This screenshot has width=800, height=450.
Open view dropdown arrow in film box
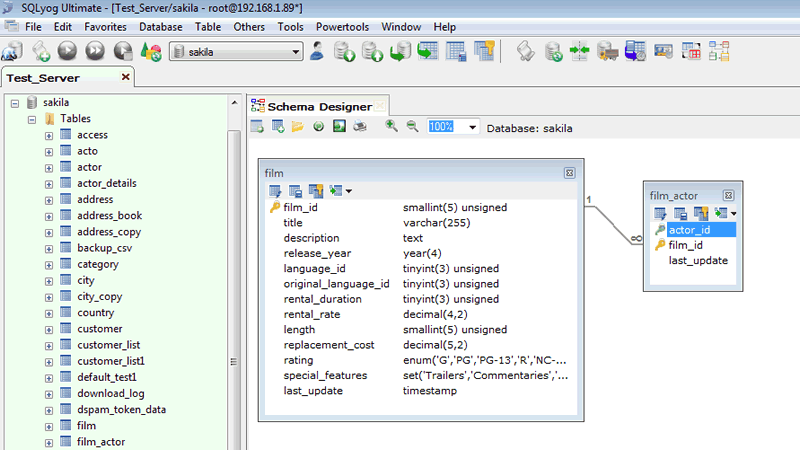(x=348, y=191)
